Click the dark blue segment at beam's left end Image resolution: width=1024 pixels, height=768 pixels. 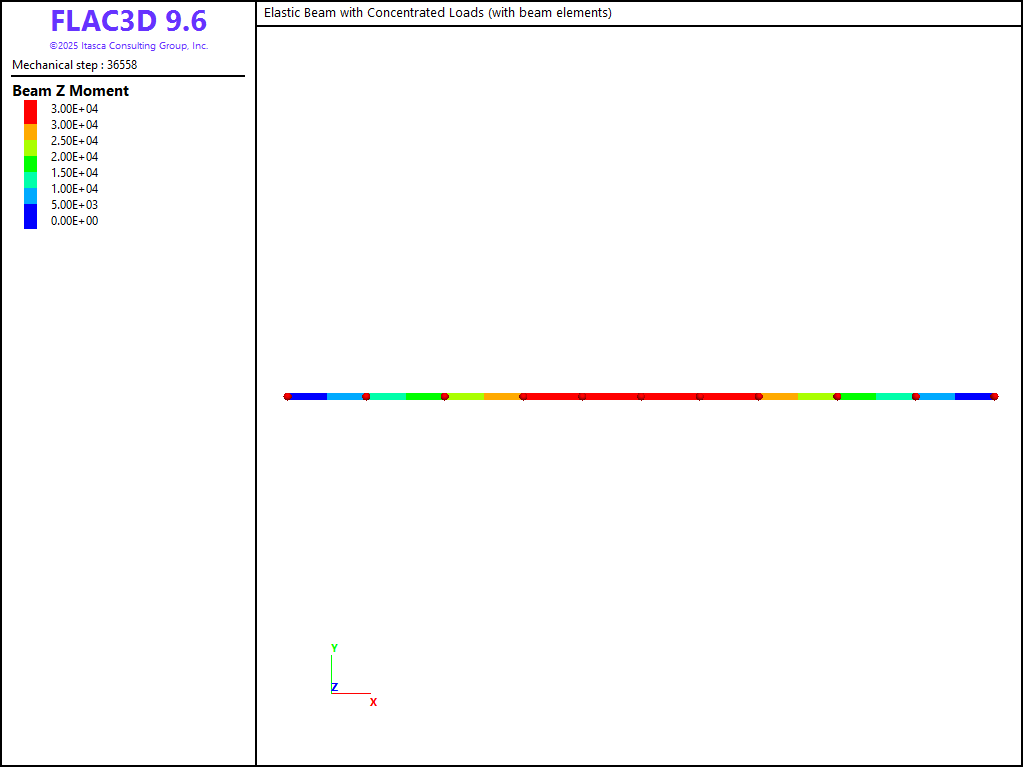[x=309, y=397]
